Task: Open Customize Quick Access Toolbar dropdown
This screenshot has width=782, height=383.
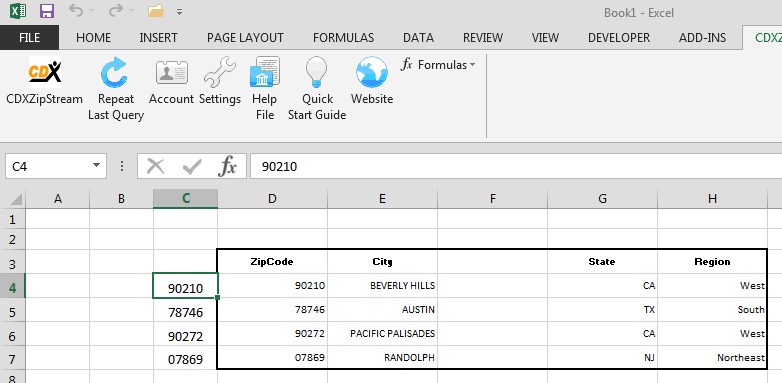Action: [180, 11]
